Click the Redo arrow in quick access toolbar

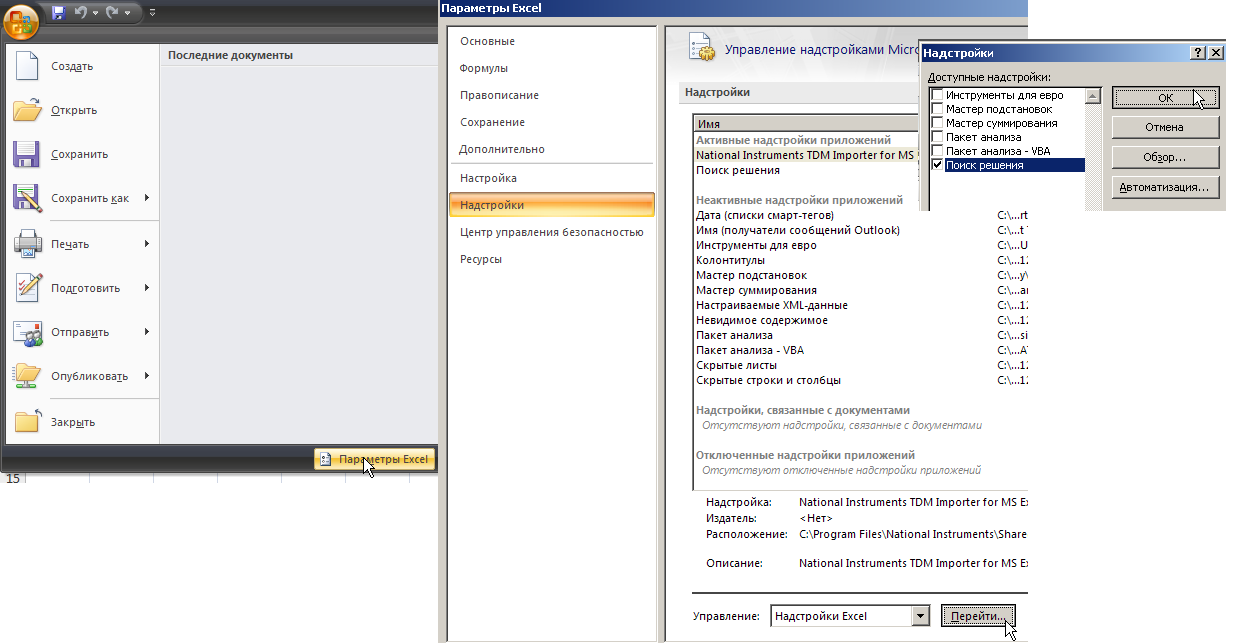(111, 13)
